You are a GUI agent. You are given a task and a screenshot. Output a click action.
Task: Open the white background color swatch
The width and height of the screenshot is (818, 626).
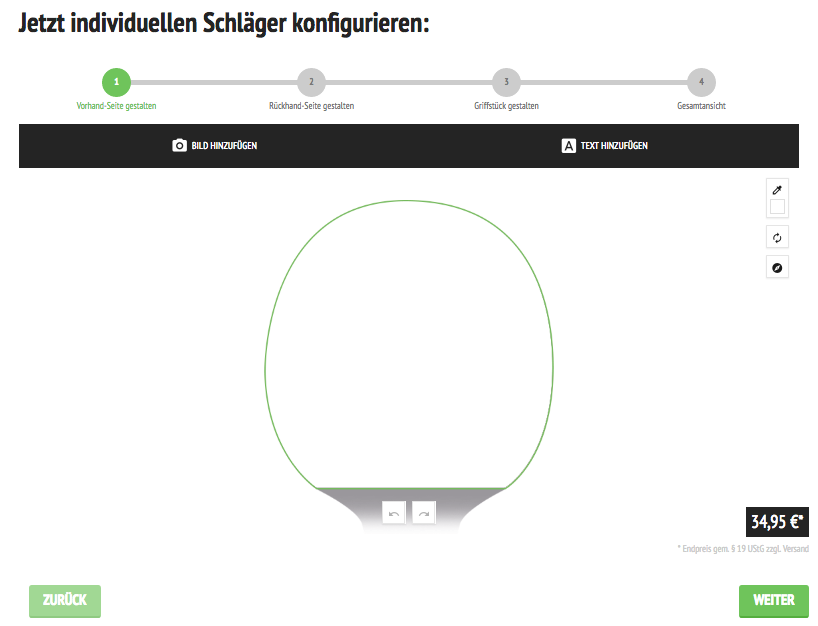[777, 207]
